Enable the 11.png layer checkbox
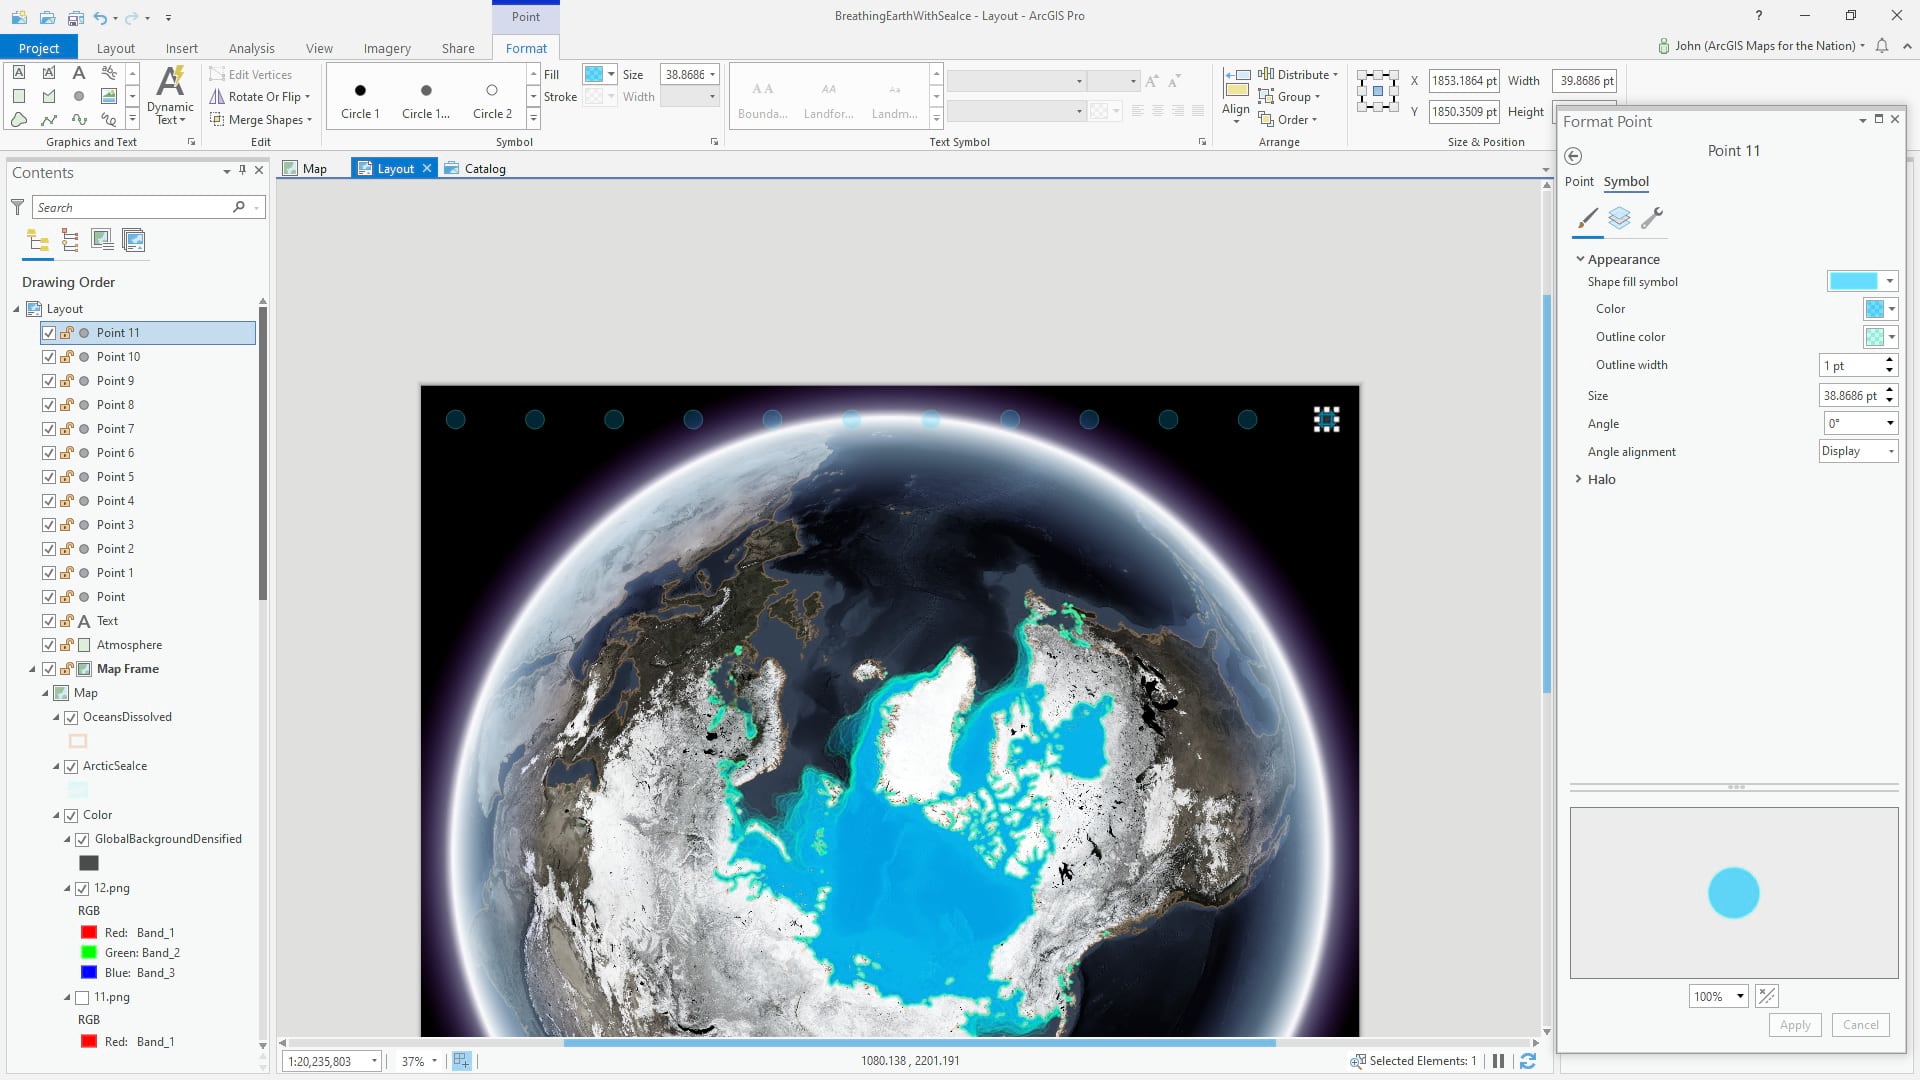 point(82,997)
